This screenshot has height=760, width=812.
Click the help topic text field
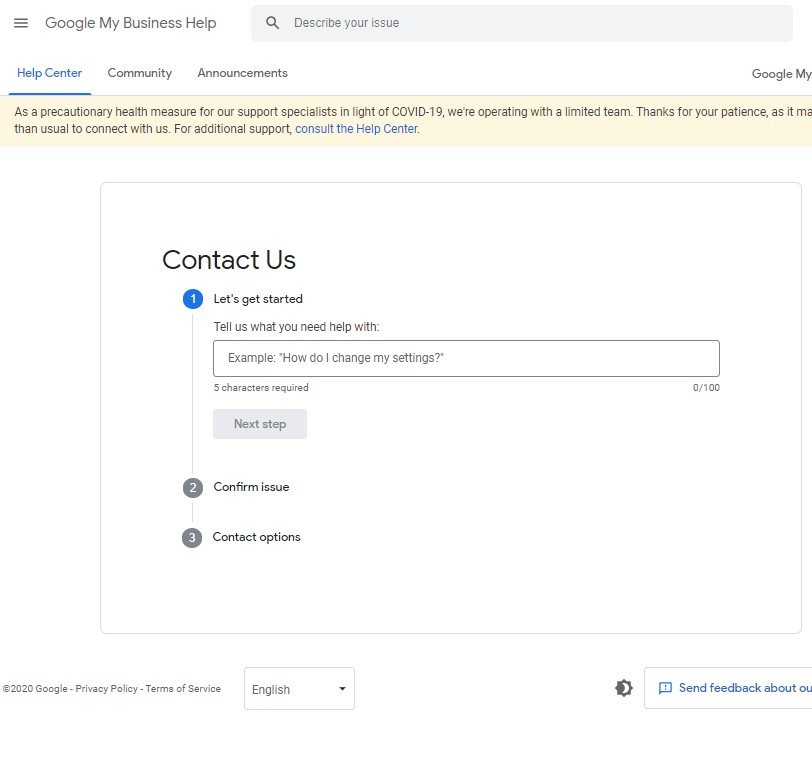[466, 358]
